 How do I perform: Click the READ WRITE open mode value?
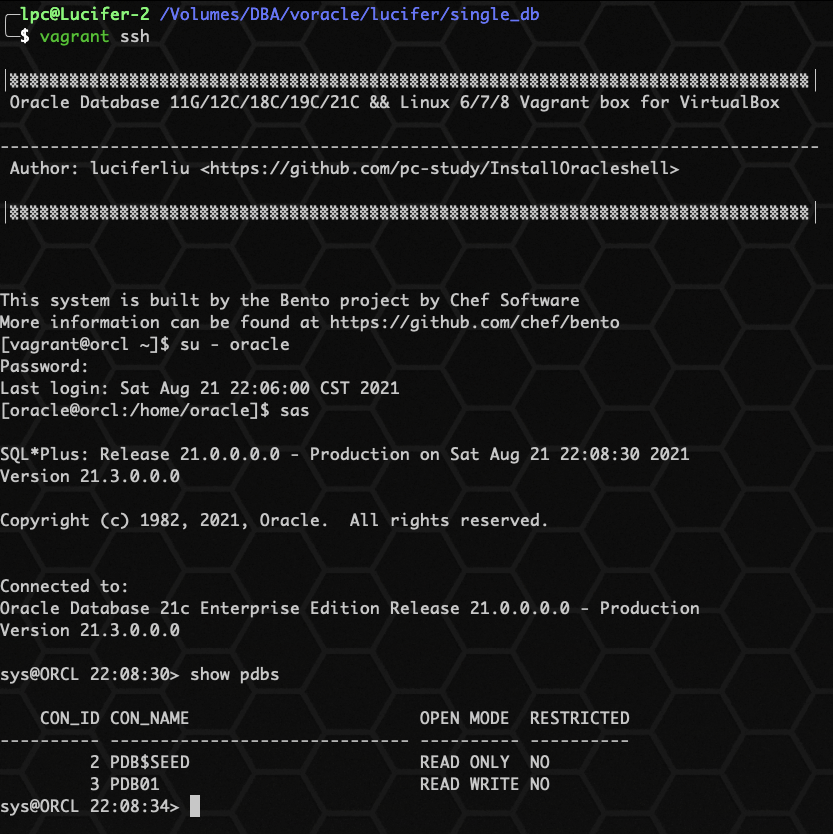tap(469, 785)
